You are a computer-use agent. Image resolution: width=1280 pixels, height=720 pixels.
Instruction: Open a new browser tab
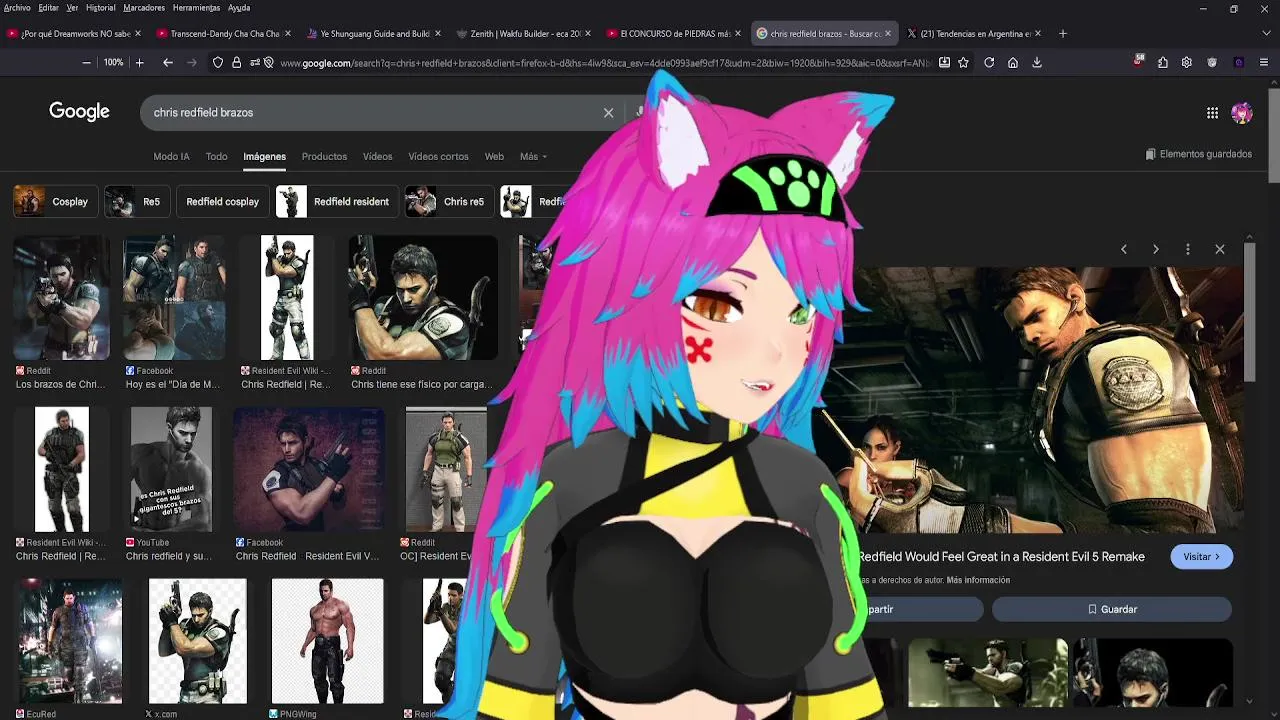(1062, 33)
